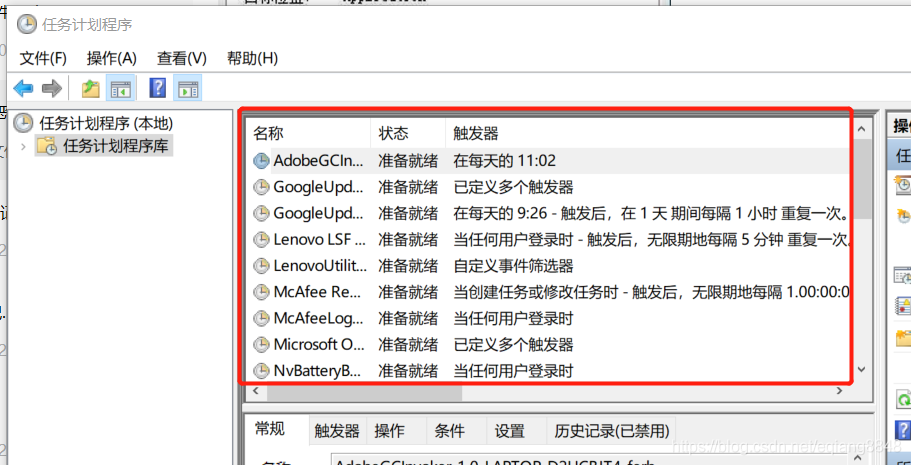The image size is (911, 465).
Task: Open the 文件(F) menu
Action: tap(43, 58)
